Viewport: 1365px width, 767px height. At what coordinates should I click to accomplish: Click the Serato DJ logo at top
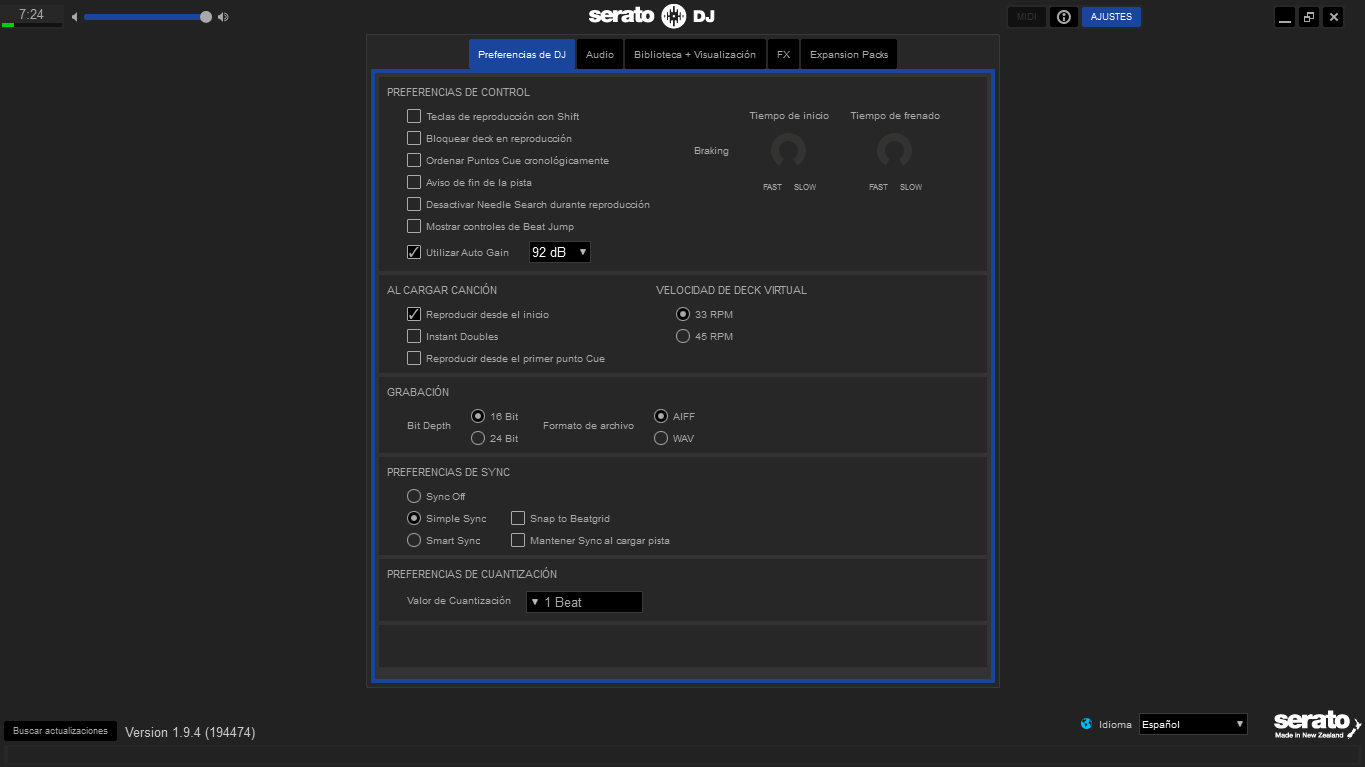[x=651, y=16]
